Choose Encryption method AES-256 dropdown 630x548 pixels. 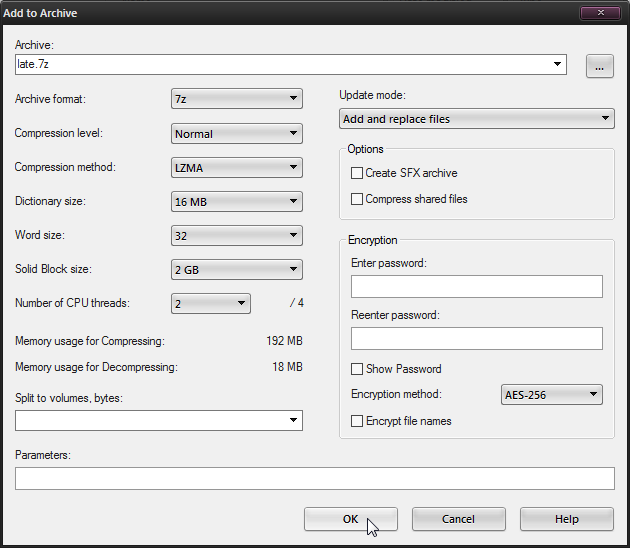click(x=551, y=395)
